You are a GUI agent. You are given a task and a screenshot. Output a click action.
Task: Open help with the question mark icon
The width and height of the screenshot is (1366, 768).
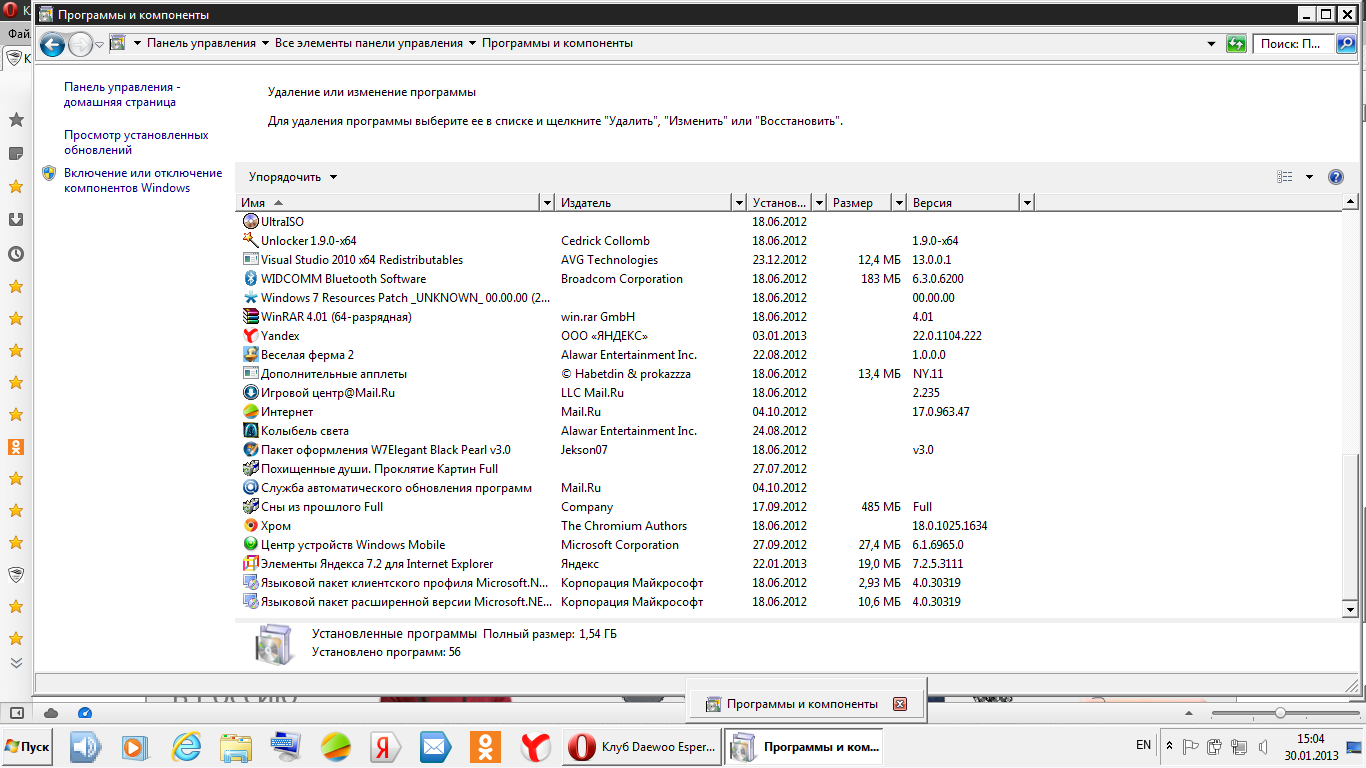pos(1335,177)
